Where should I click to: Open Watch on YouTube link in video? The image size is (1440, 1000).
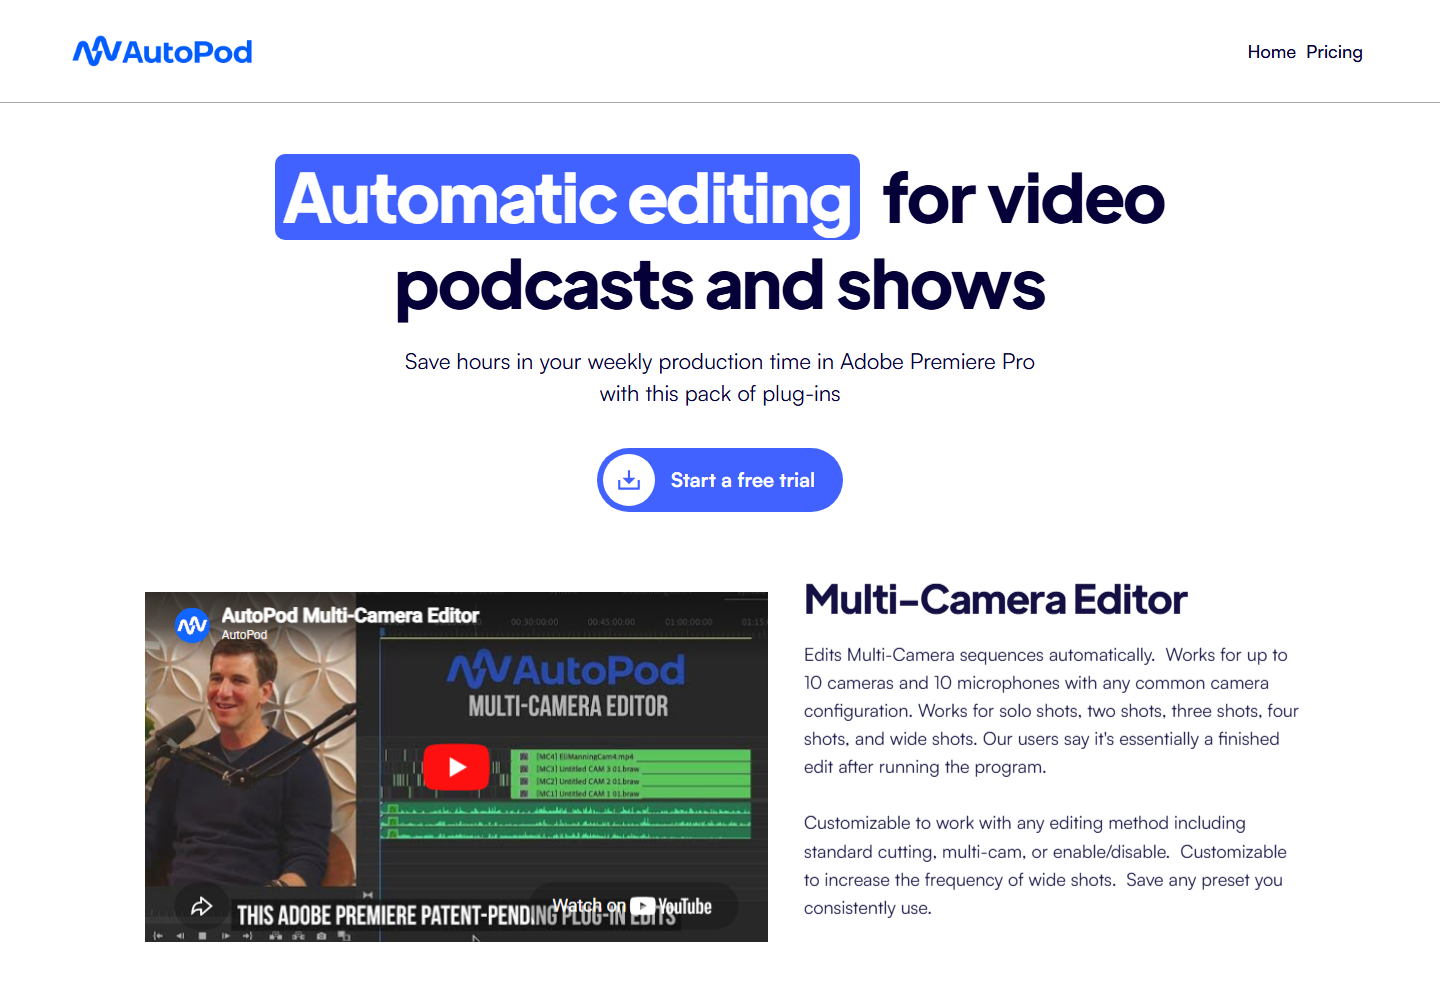pyautogui.click(x=633, y=907)
